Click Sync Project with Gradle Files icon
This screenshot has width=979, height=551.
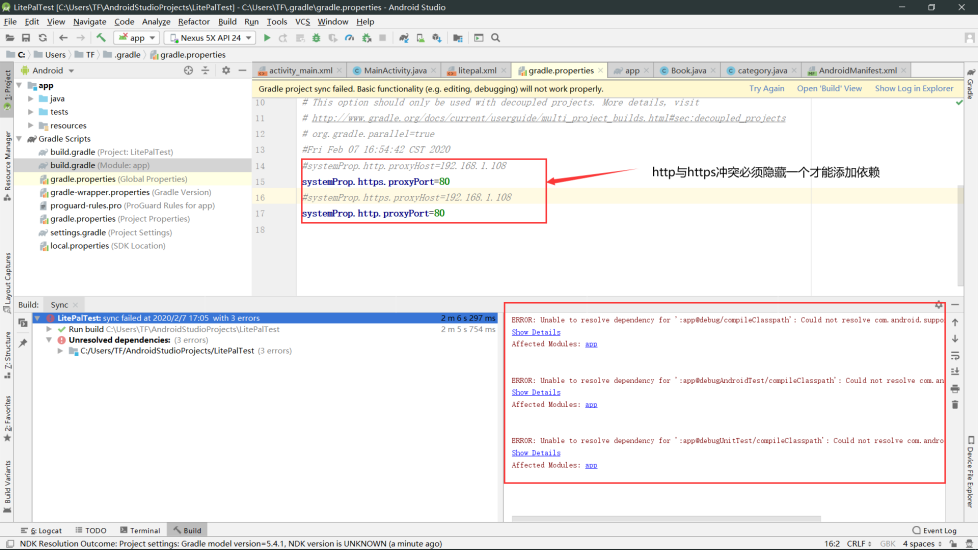tap(404, 38)
